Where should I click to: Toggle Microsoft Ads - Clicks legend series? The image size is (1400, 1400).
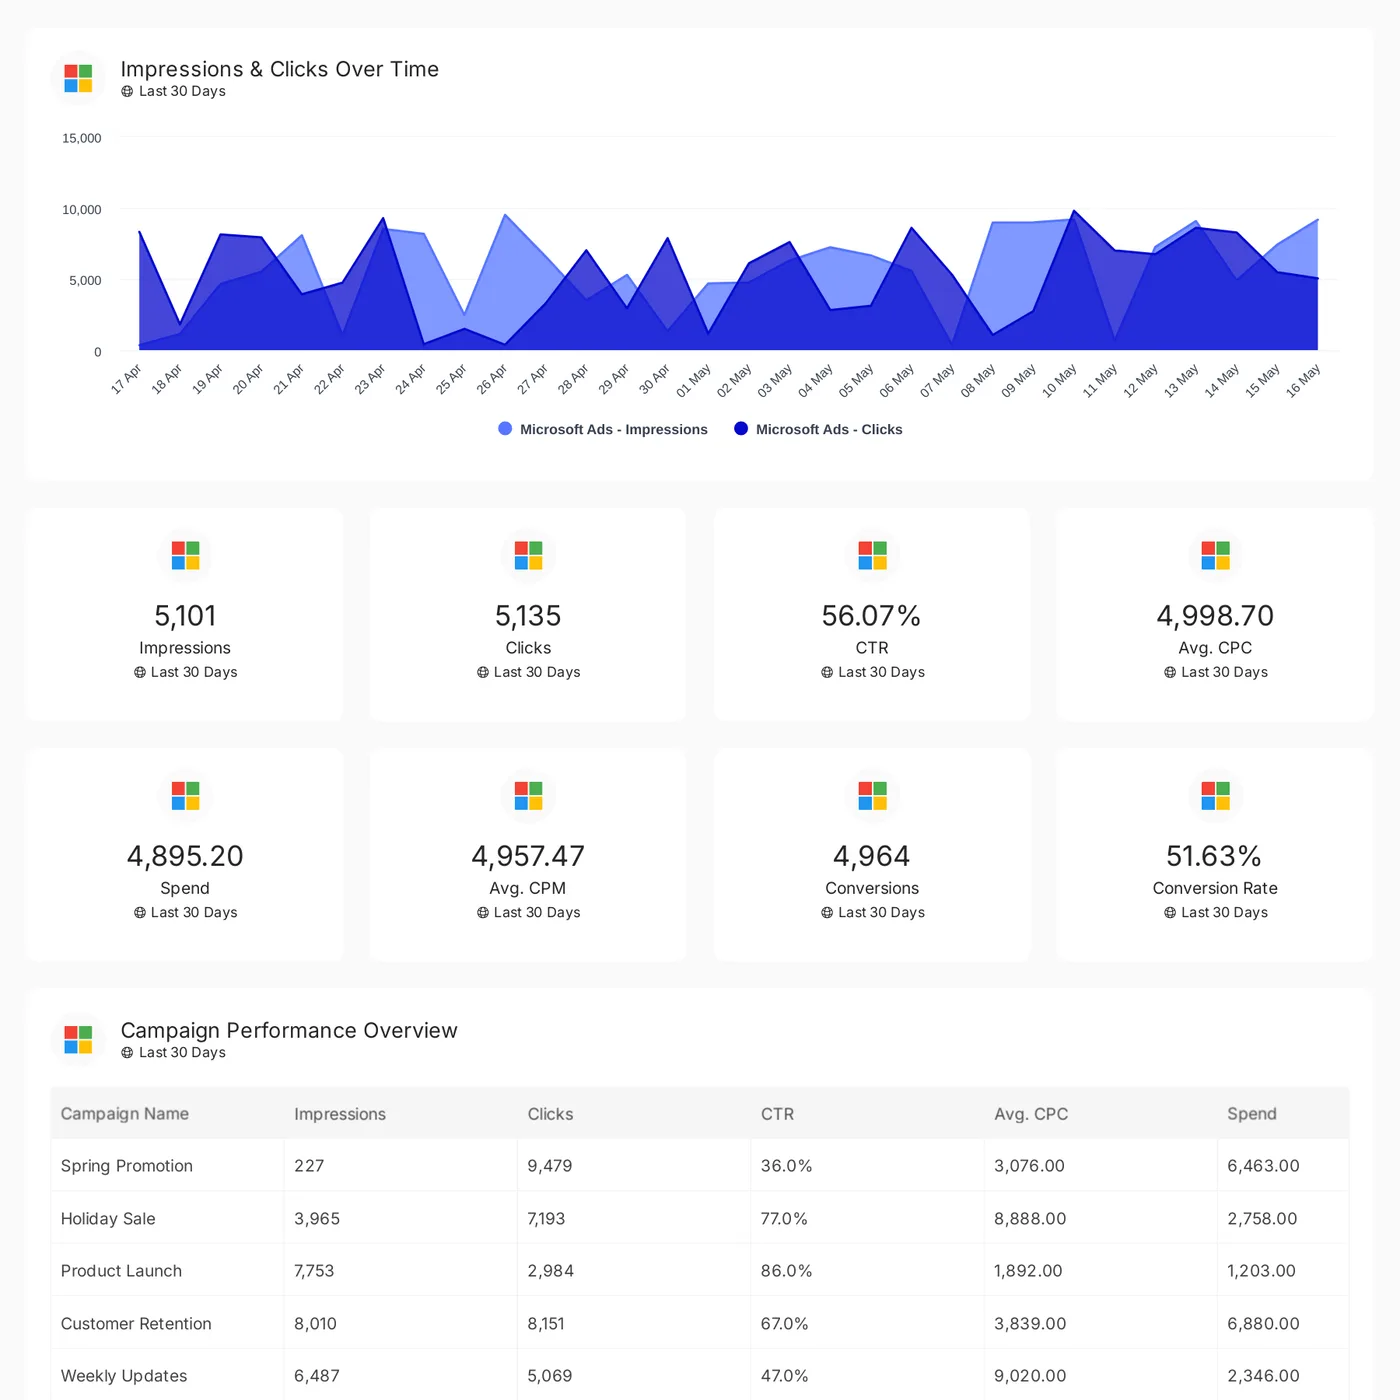pyautogui.click(x=818, y=429)
